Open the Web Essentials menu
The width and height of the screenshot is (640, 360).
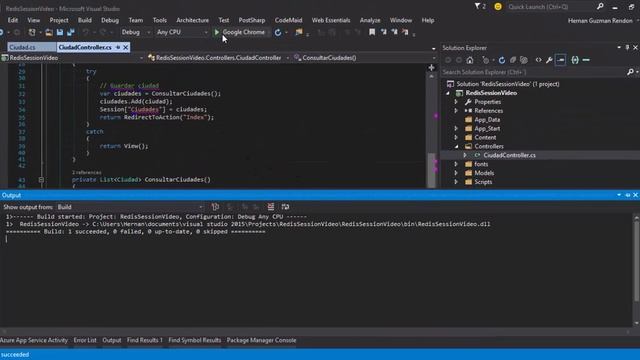tap(331, 20)
